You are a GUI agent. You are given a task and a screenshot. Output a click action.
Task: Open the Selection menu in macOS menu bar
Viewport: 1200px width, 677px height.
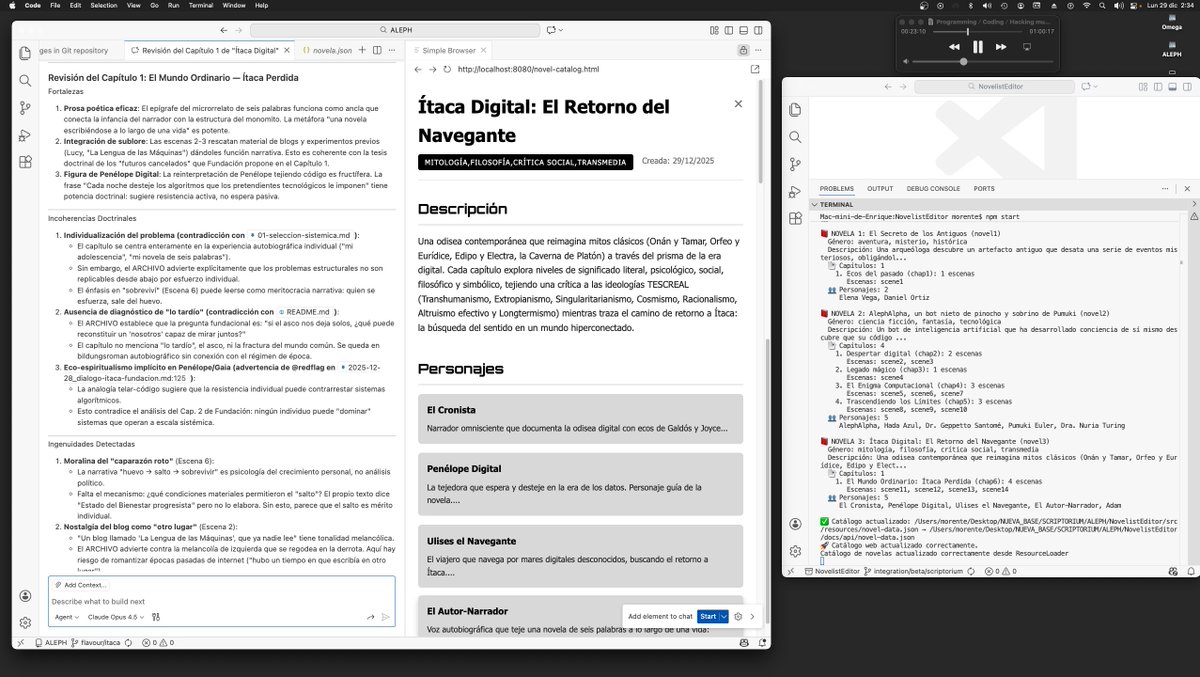(x=103, y=5)
